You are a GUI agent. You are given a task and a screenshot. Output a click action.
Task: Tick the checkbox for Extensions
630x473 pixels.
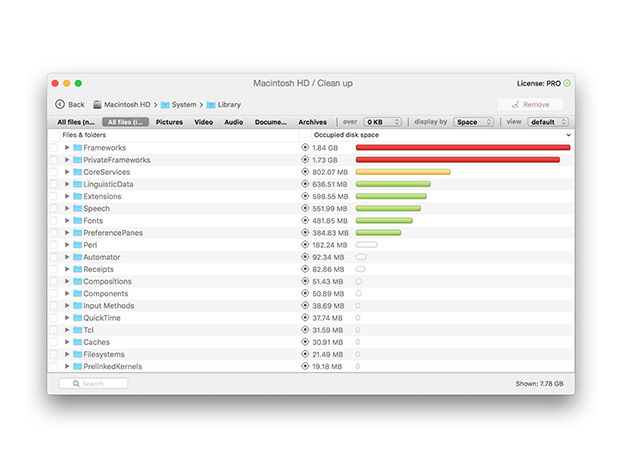pyautogui.click(x=53, y=196)
